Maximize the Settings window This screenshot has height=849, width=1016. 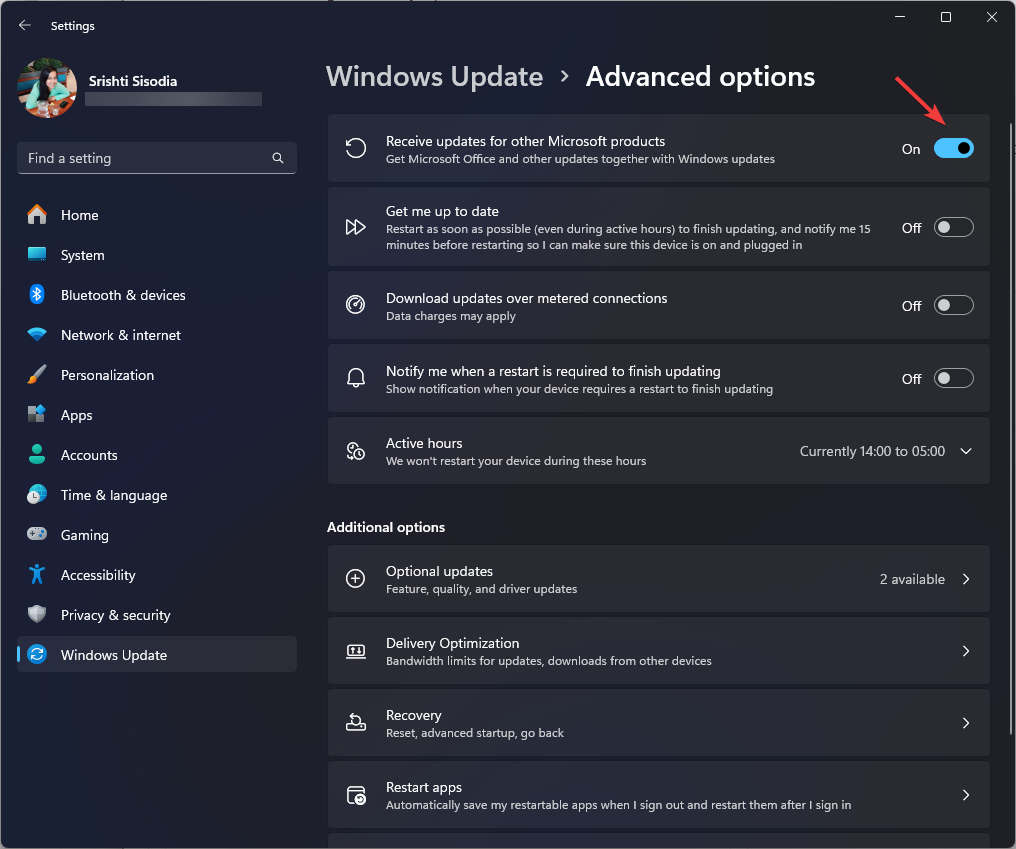pyautogui.click(x=945, y=17)
